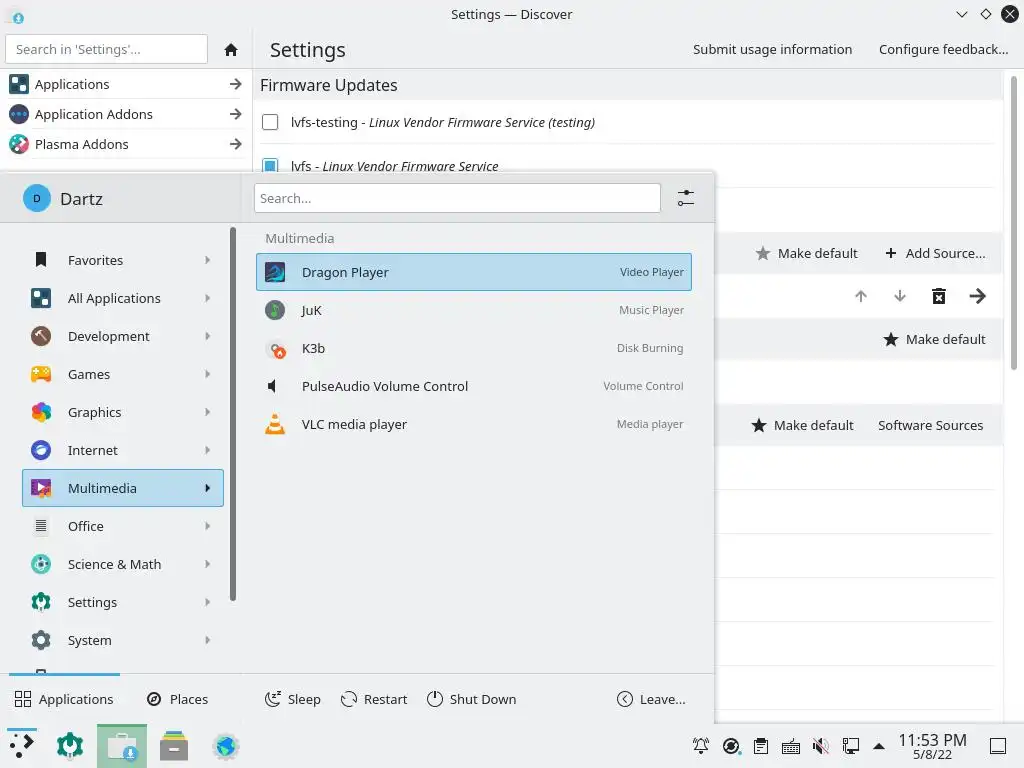Open file manager taskbar icon
The height and width of the screenshot is (768, 1024).
tap(174, 746)
